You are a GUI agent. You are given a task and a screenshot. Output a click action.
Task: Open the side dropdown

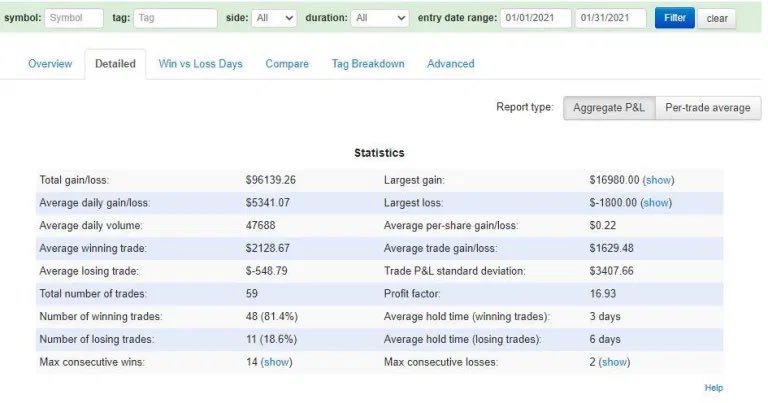tap(274, 18)
